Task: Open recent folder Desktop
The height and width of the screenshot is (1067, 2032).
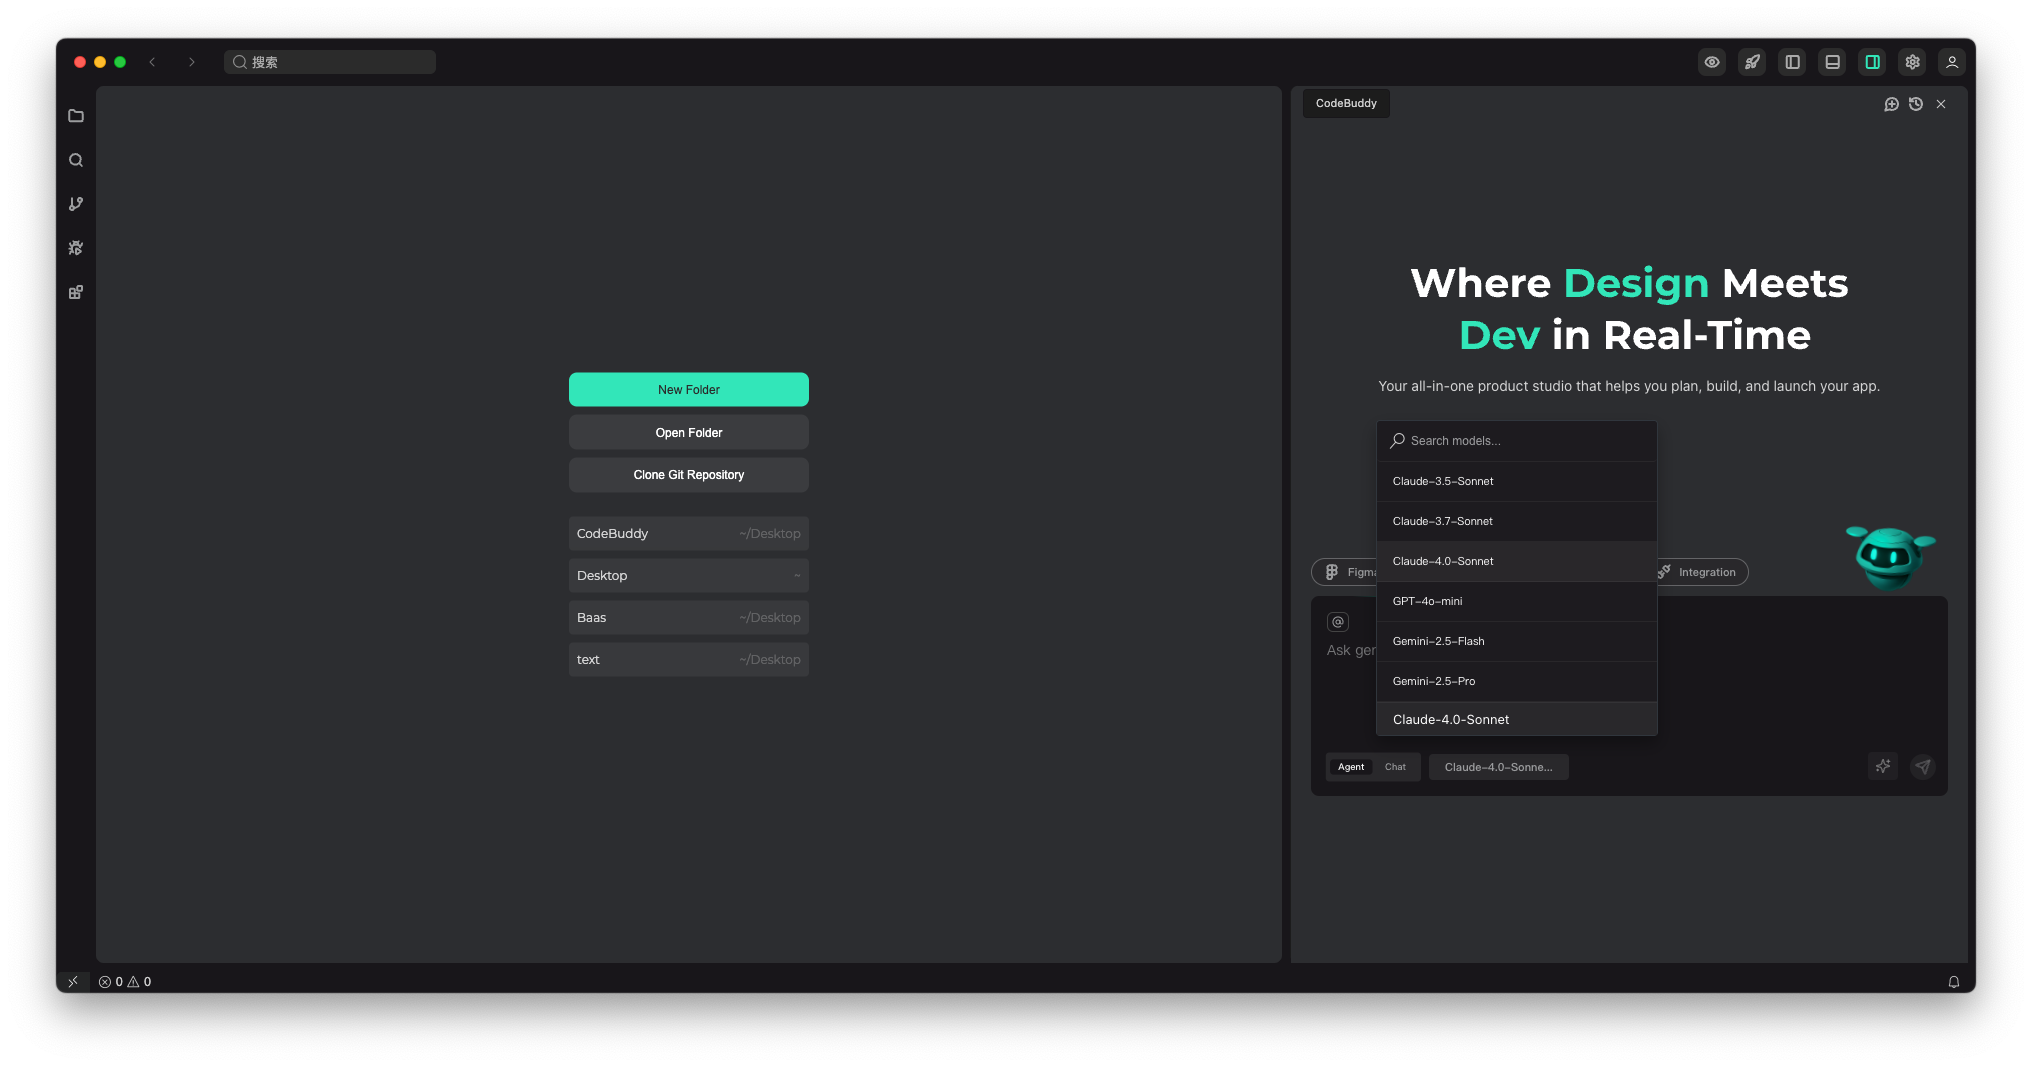Action: tap(689, 576)
